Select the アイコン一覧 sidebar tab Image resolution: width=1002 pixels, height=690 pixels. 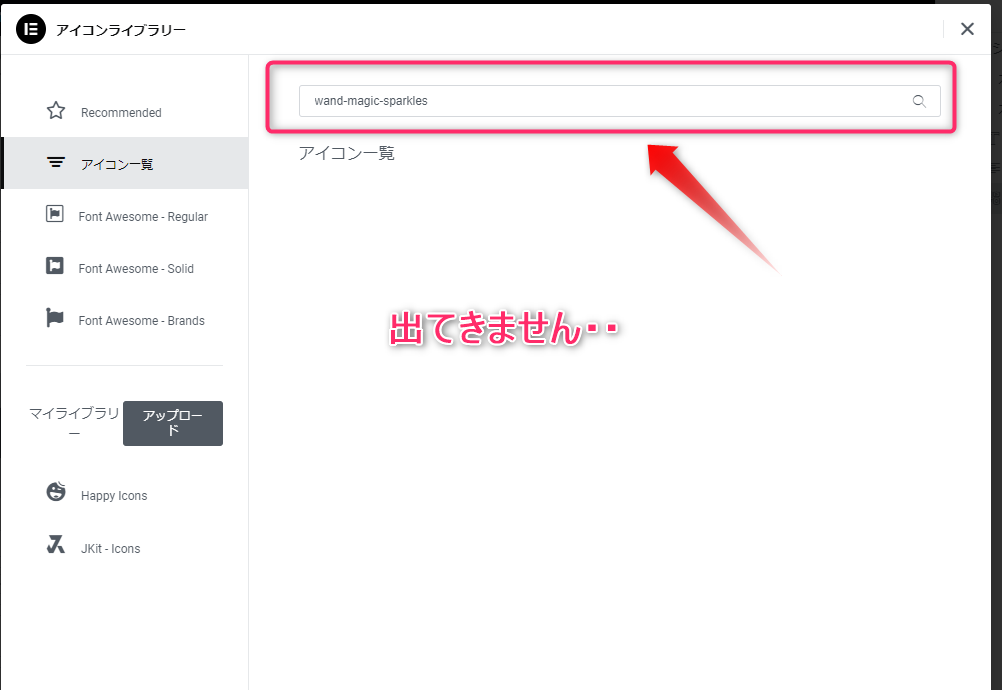point(117,165)
